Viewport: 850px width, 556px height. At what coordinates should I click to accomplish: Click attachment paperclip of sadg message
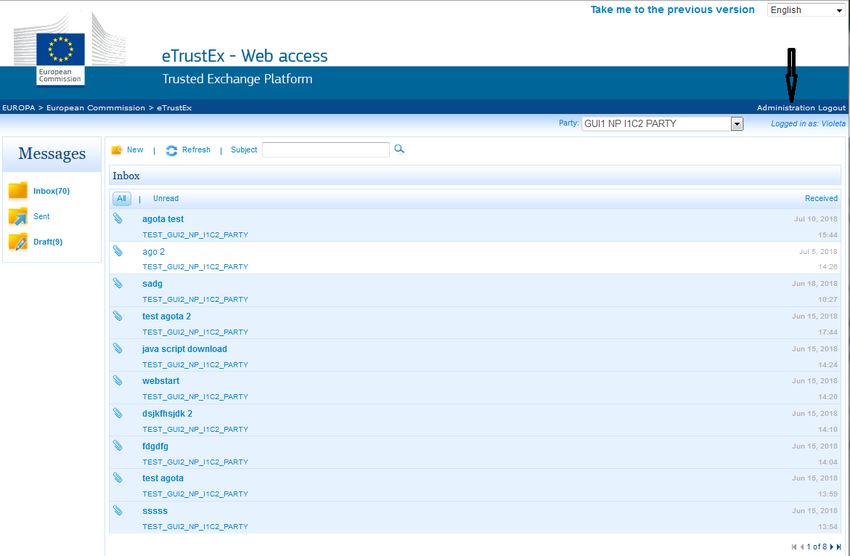tap(118, 283)
